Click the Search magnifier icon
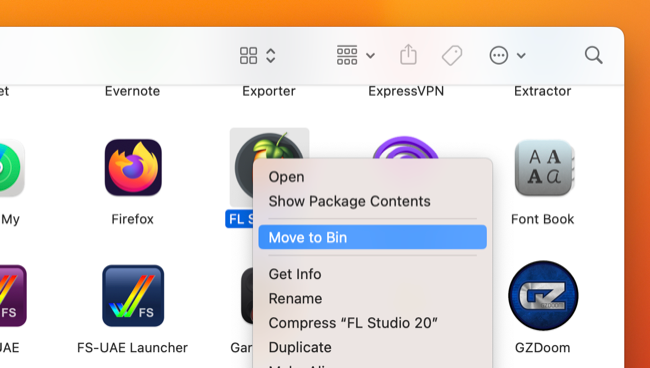 point(594,55)
